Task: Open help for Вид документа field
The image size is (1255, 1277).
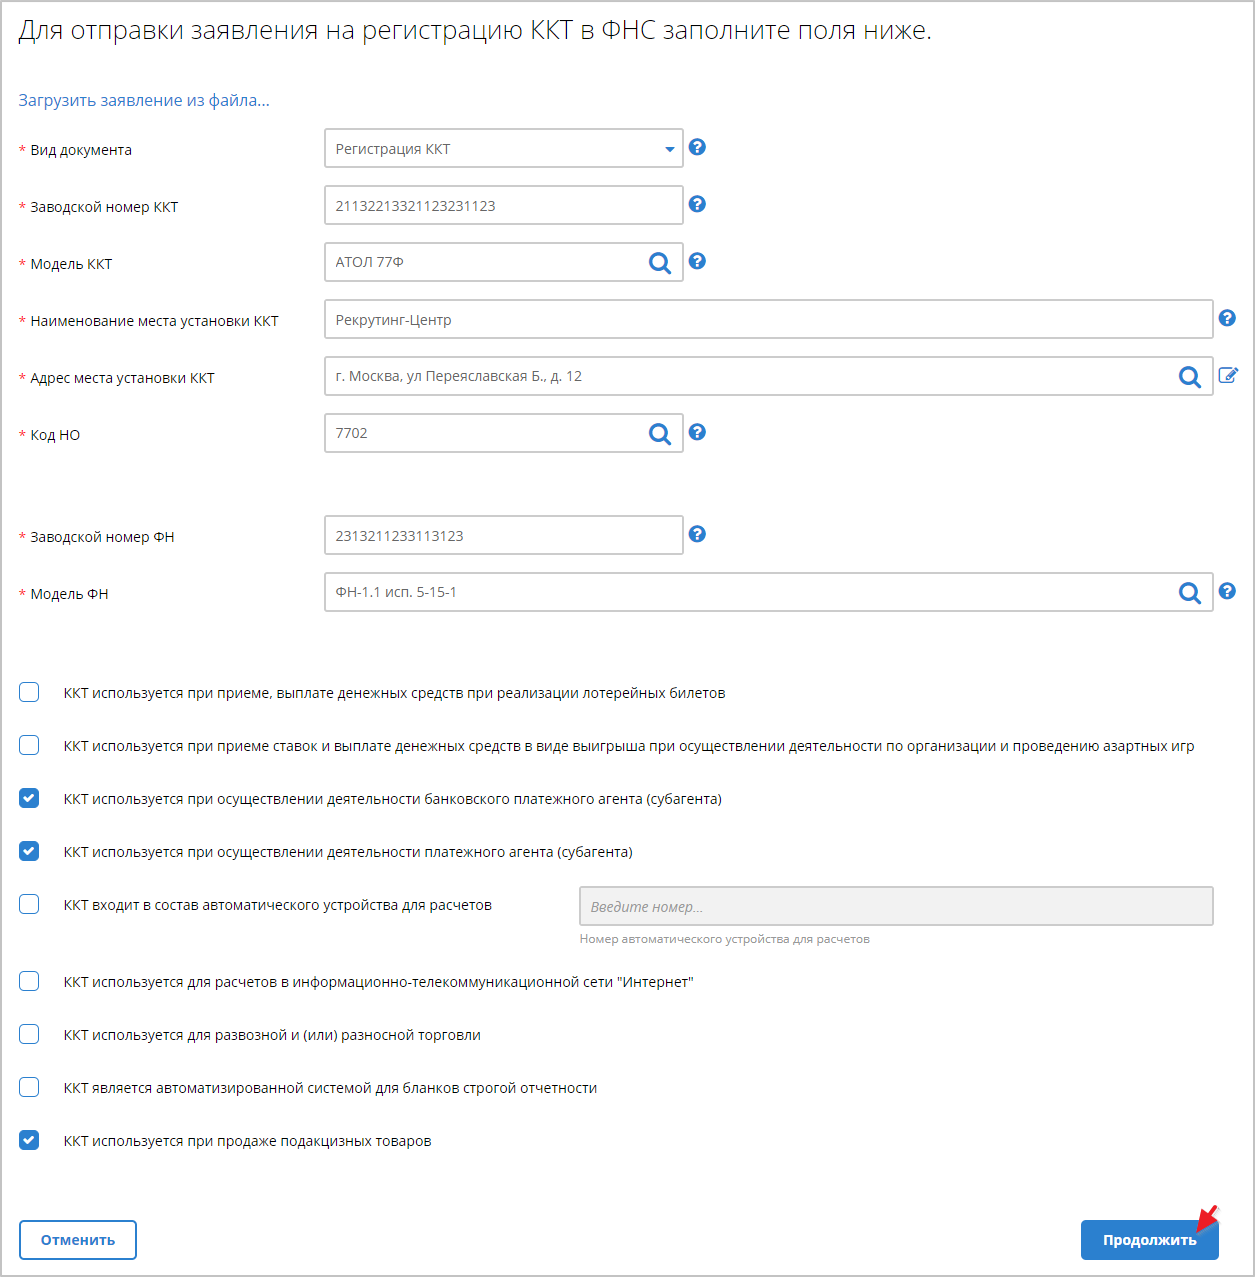Action: point(698,147)
